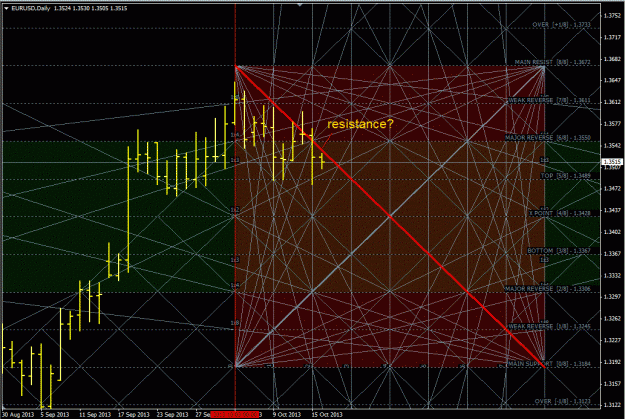Image resolution: width=625 pixels, height=419 pixels.
Task: Select the EURUSD,Daily chart title text
Action: pyautogui.click(x=31, y=8)
